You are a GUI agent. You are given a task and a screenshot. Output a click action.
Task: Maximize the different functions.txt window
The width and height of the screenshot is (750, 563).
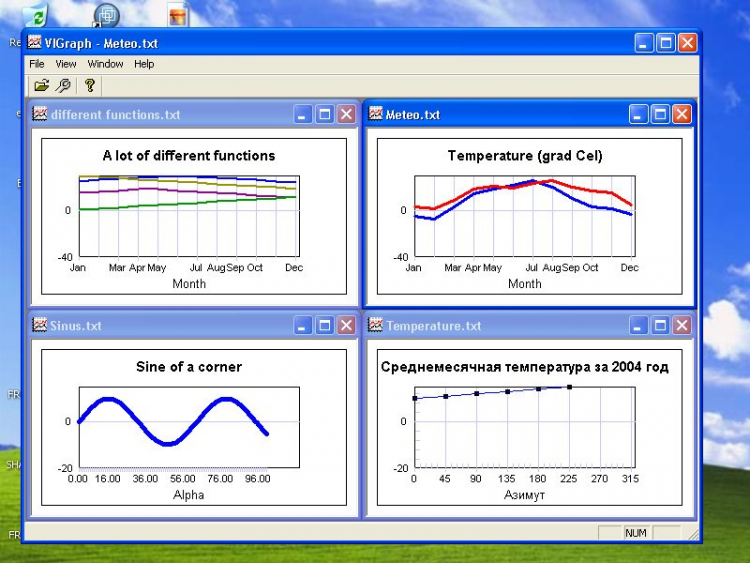click(x=325, y=114)
